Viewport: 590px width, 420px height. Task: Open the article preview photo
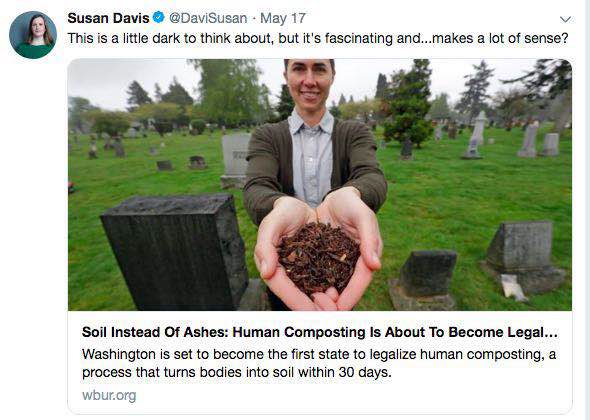[x=320, y=184]
